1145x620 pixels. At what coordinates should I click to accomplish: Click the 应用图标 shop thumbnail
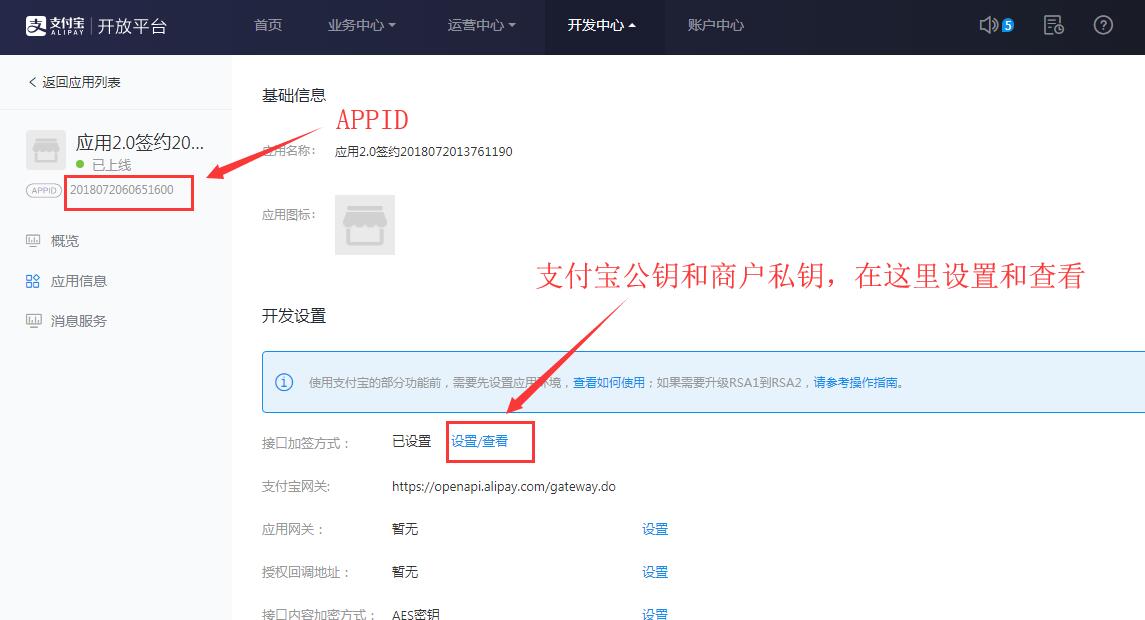coord(364,224)
